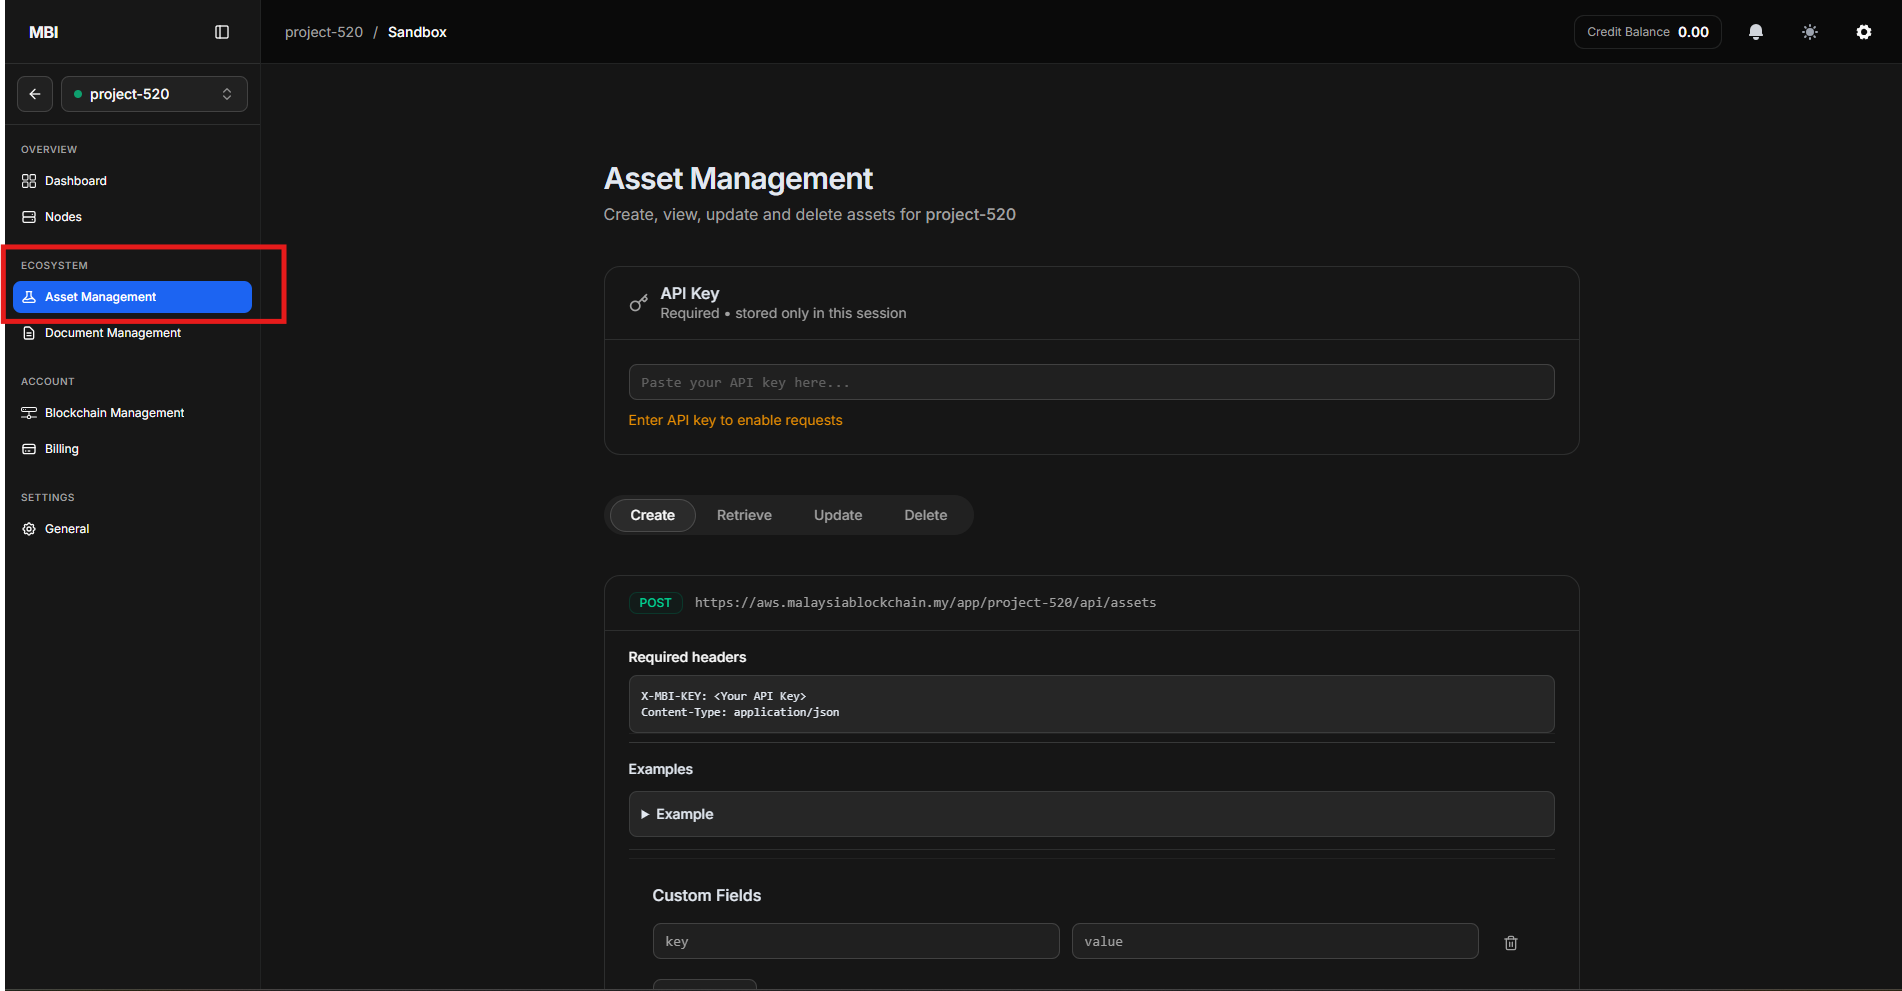The image size is (1902, 991).
Task: Click the back arrow above the sidebar
Action: coord(34,93)
